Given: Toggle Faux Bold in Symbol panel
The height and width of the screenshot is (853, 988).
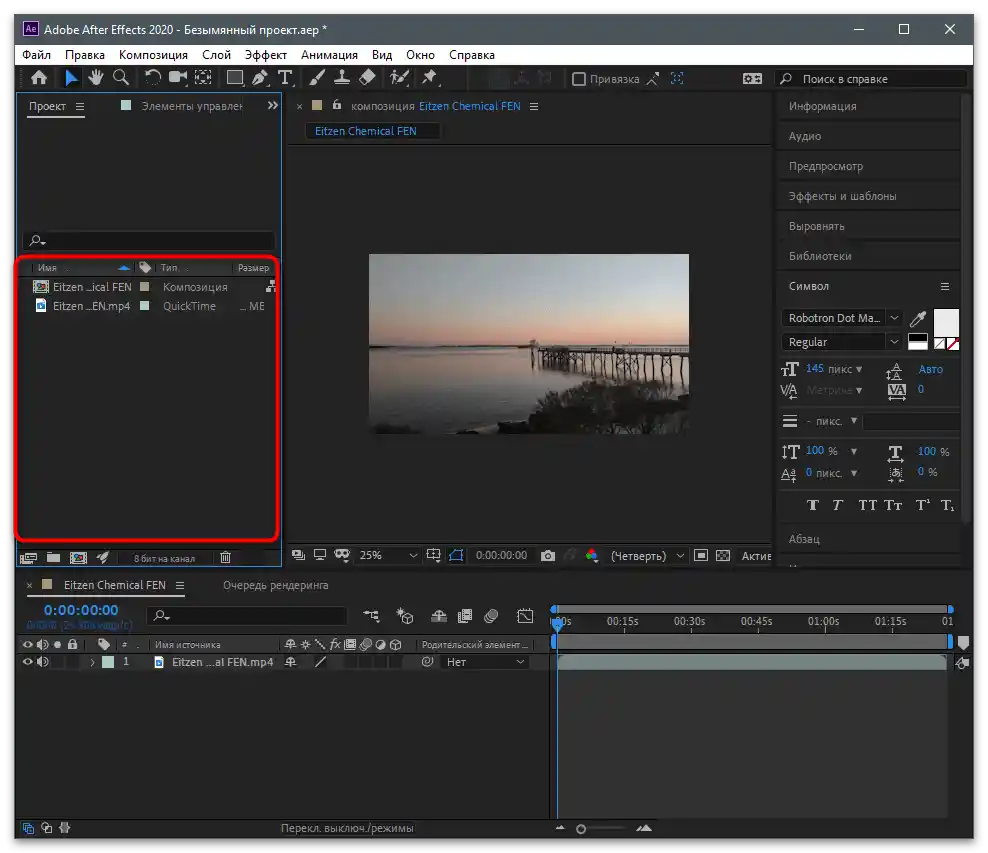Looking at the screenshot, I should 813,505.
